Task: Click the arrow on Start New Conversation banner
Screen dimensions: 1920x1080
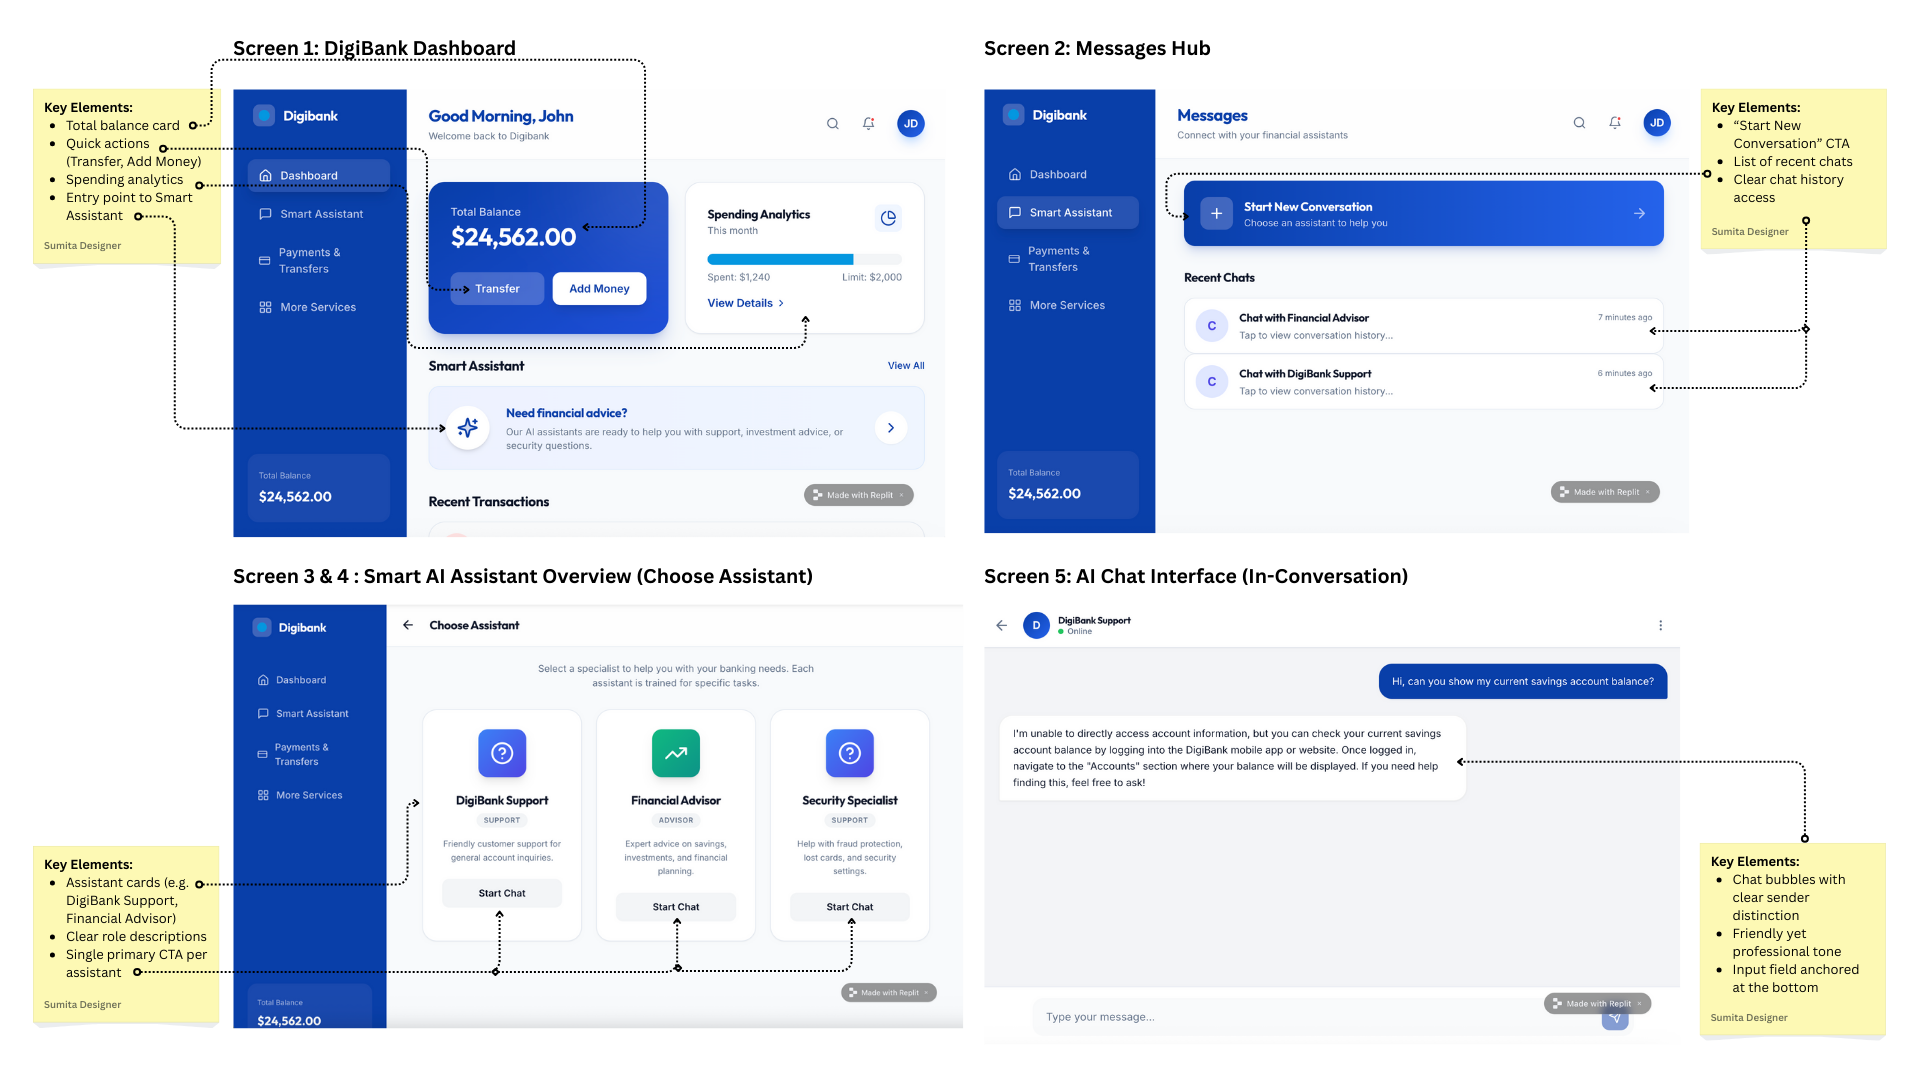Action: click(1639, 214)
